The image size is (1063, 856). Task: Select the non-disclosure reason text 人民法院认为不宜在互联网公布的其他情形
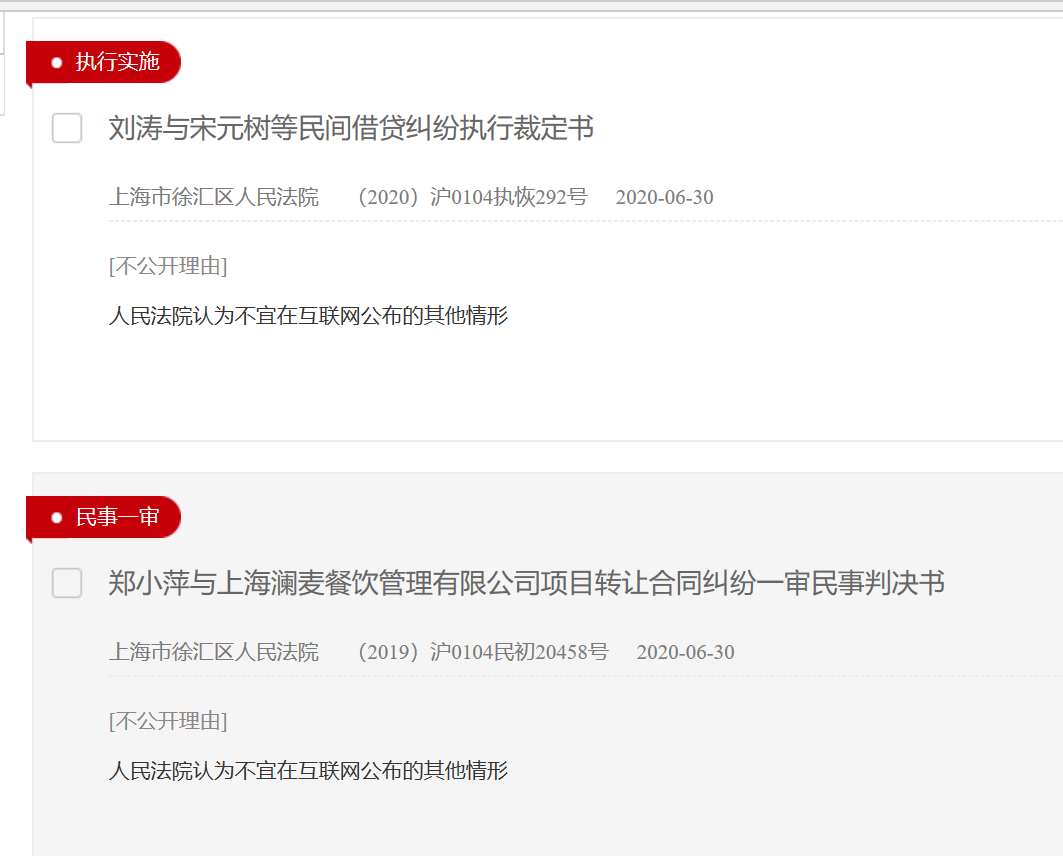pos(308,315)
